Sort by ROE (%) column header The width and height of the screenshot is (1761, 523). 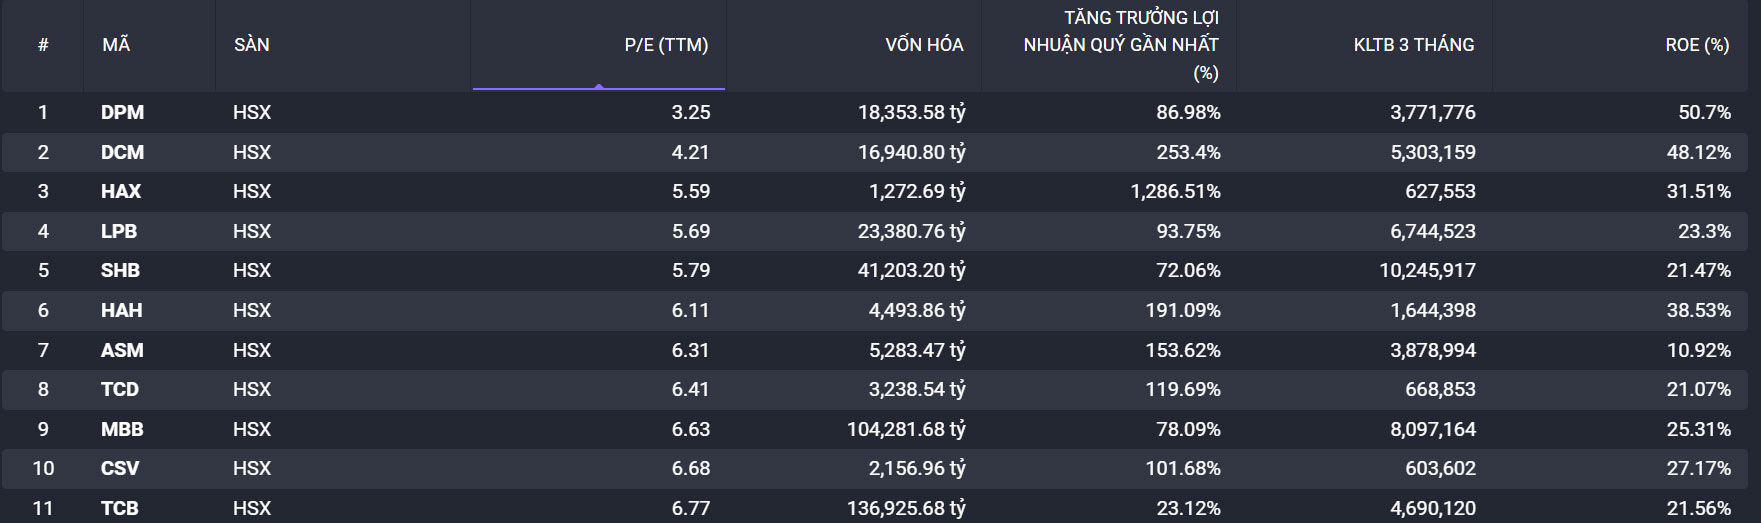pos(1697,45)
